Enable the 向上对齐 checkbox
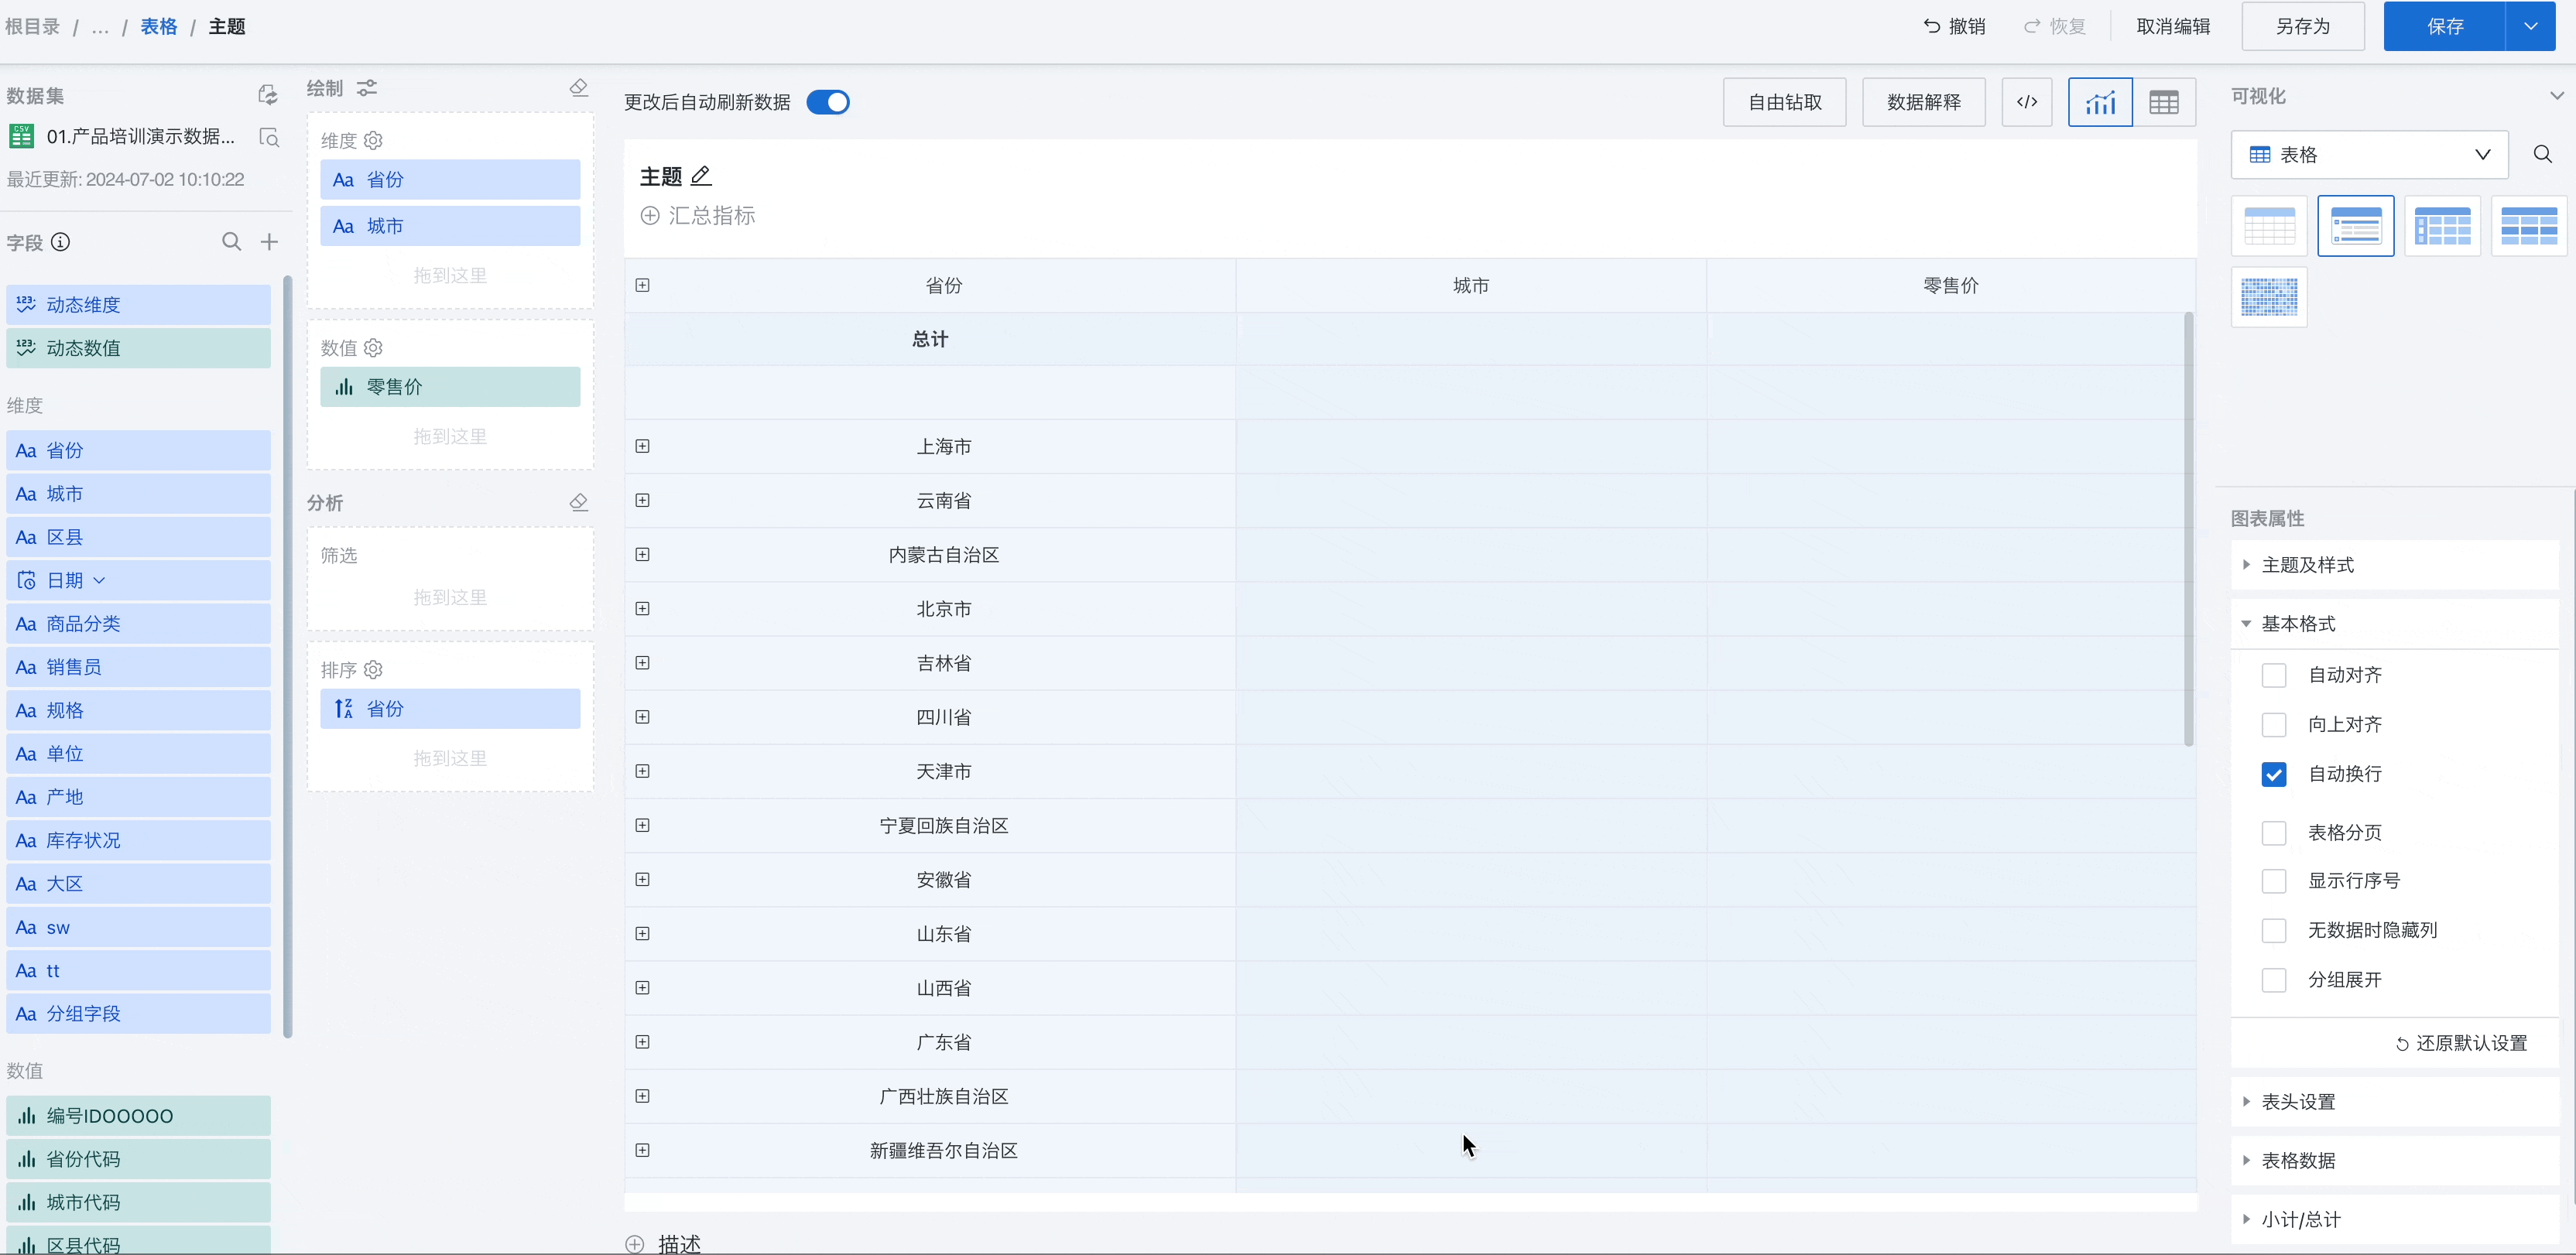 tap(2274, 724)
